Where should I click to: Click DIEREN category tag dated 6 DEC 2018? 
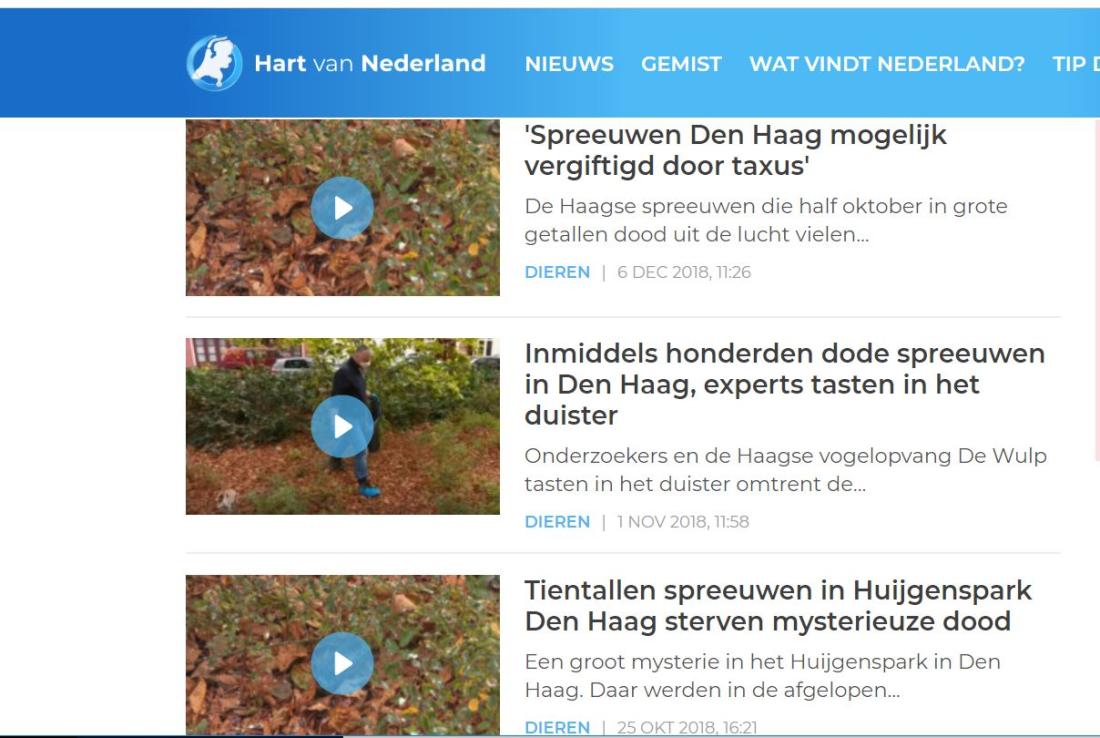click(x=557, y=272)
